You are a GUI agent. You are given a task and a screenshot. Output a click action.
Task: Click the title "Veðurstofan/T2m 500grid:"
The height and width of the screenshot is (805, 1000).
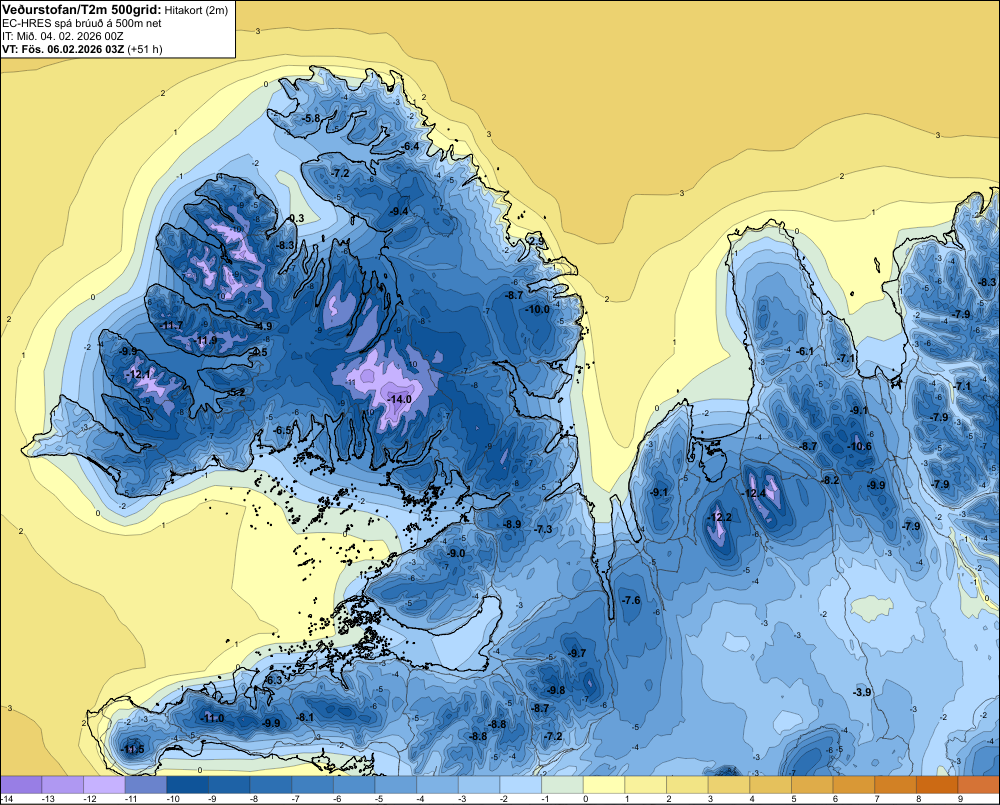click(81, 10)
